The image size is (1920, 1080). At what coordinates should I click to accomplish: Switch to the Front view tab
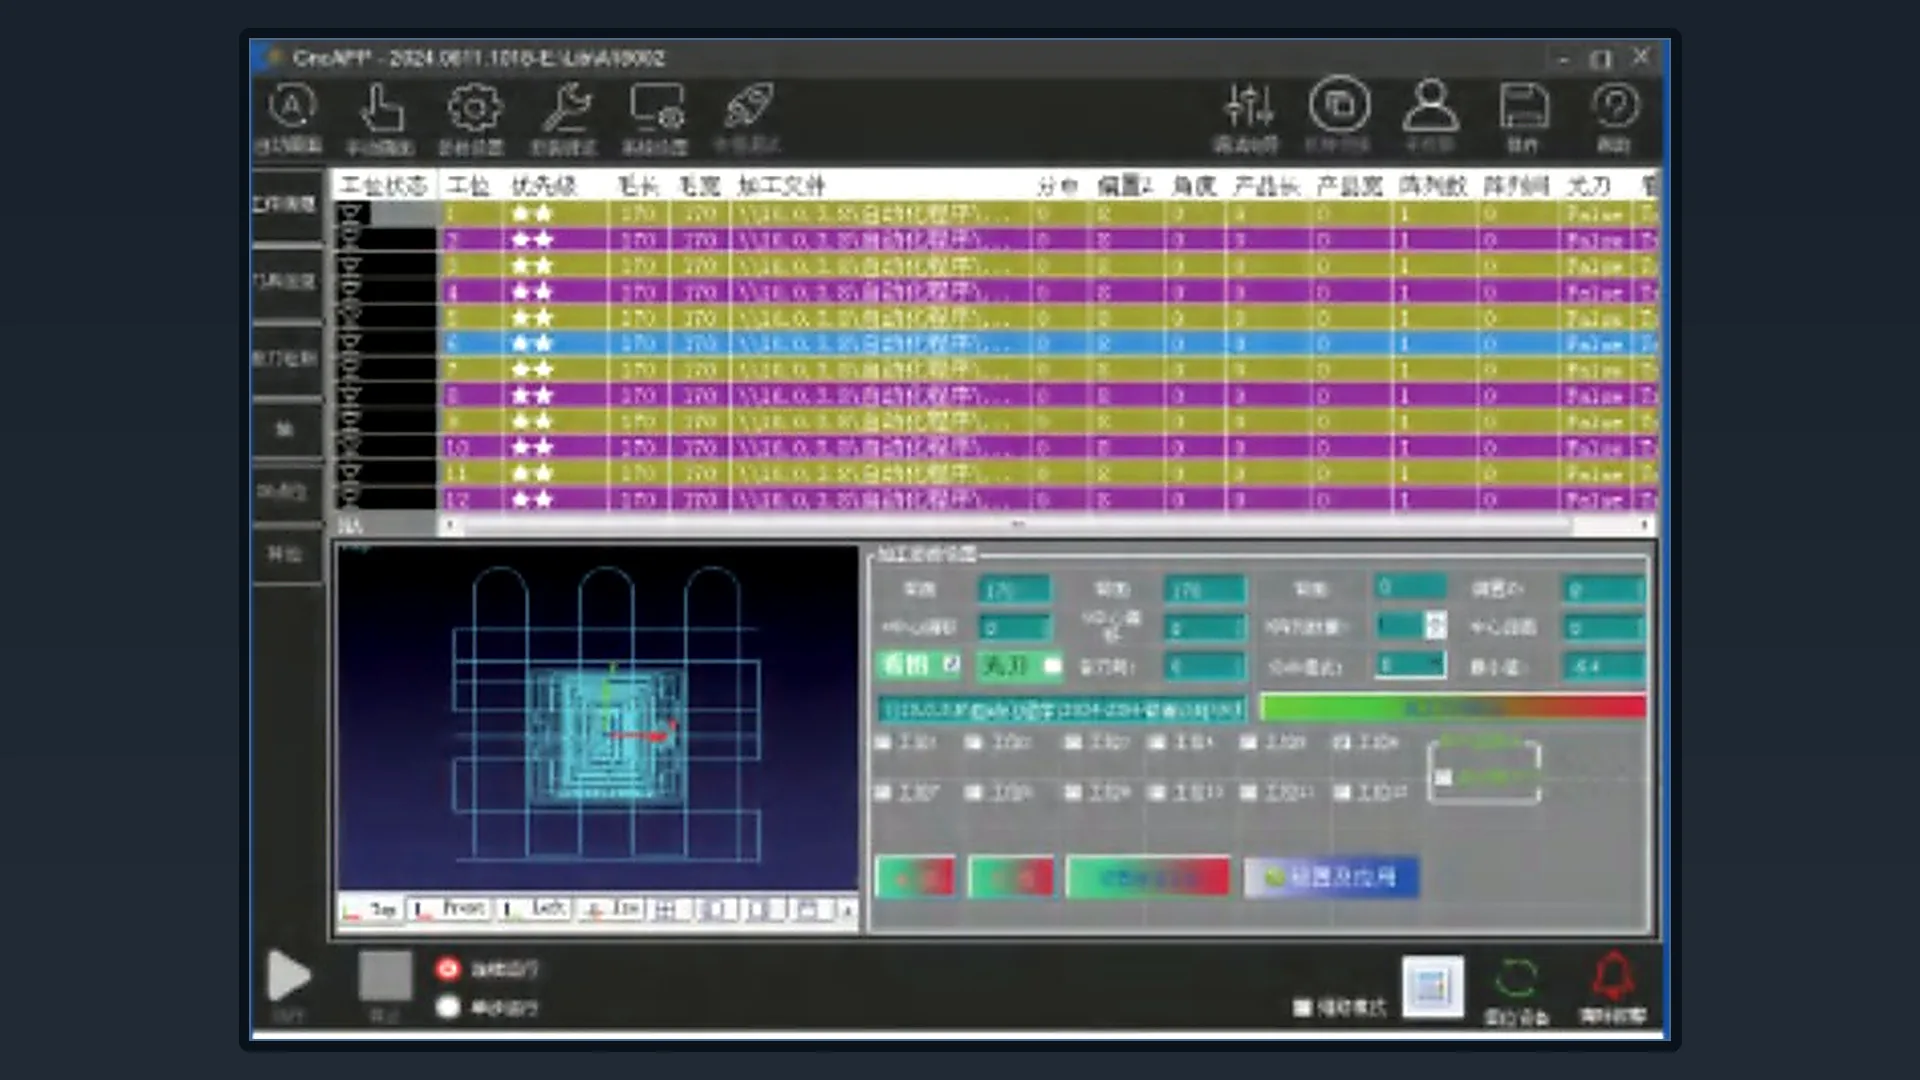pyautogui.click(x=450, y=909)
